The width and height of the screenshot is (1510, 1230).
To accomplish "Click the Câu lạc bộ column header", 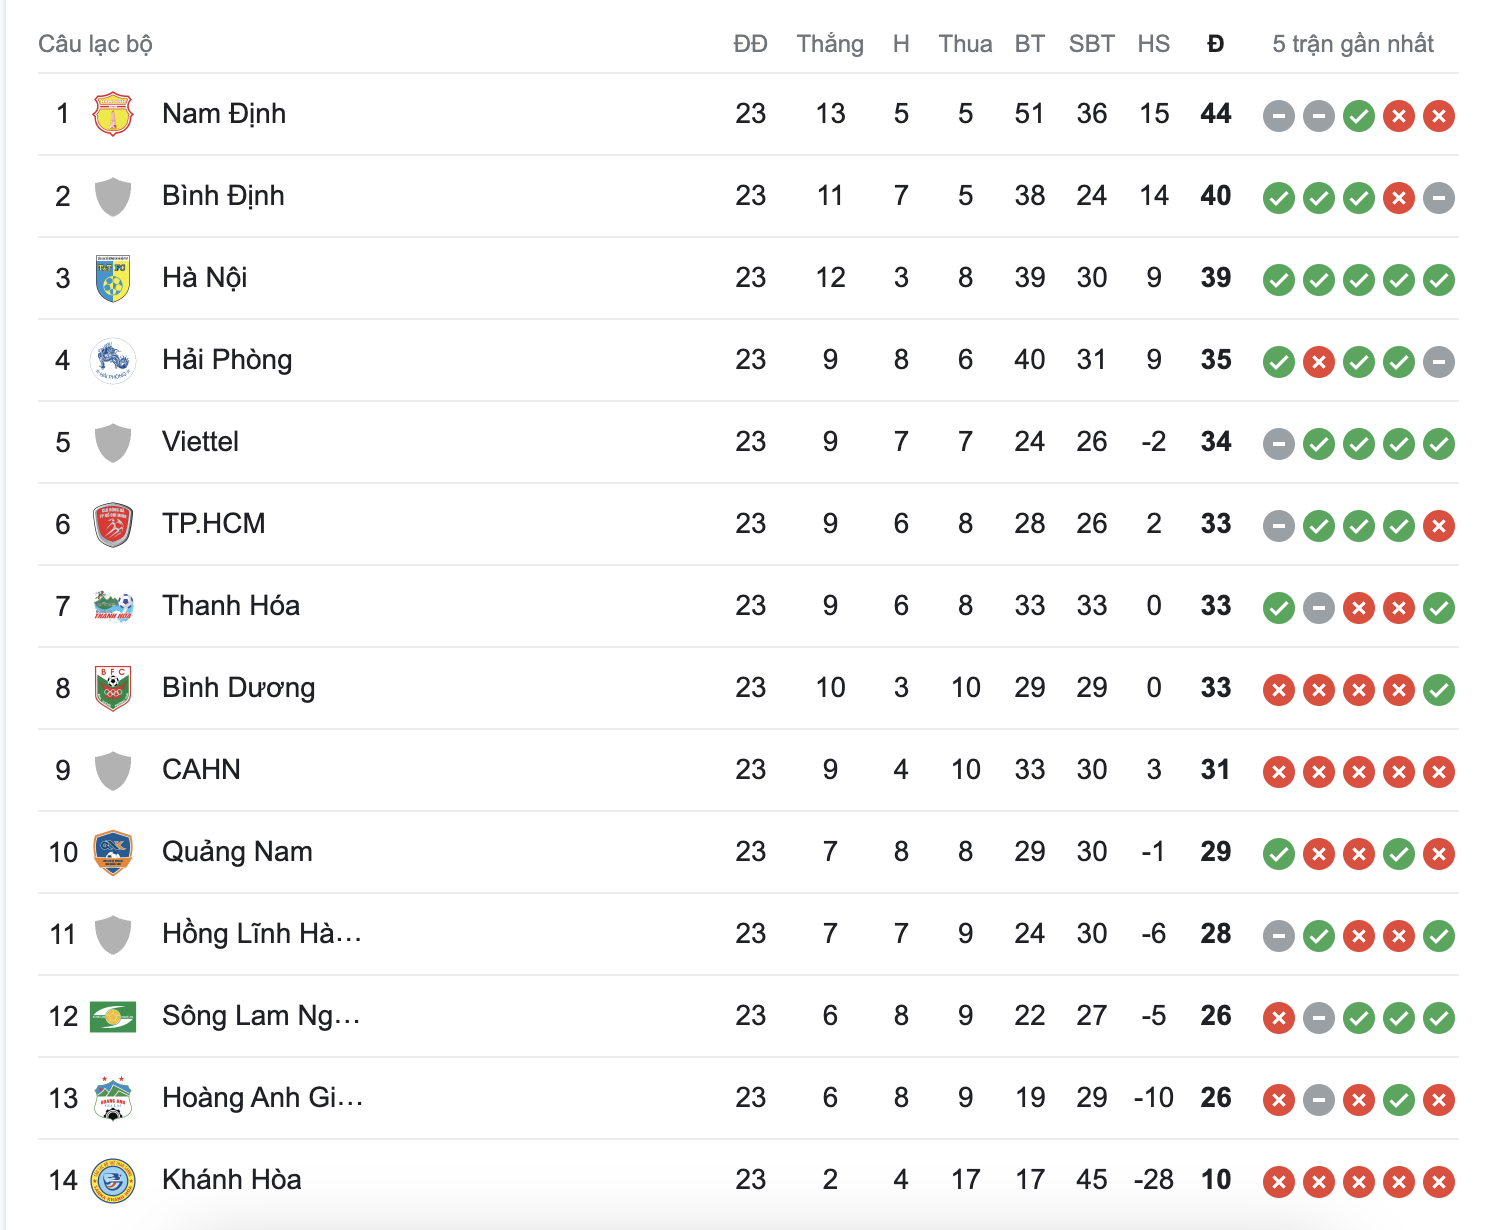I will [x=96, y=44].
